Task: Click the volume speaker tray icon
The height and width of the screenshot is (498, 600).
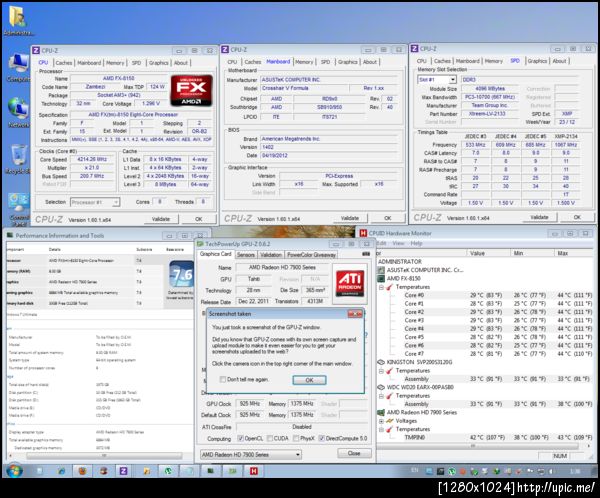Action: 551,471
